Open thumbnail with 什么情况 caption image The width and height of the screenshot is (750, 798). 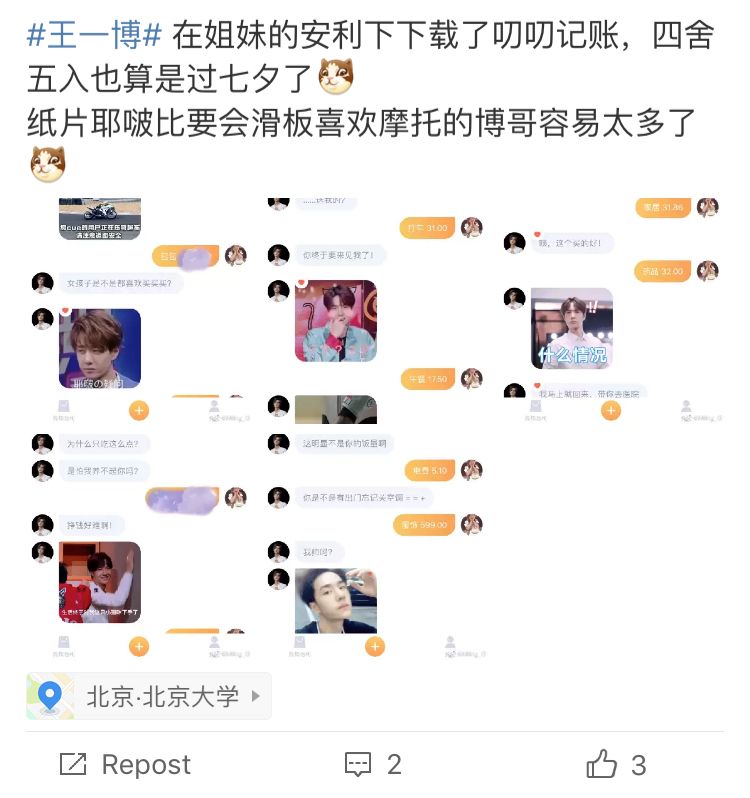[x=611, y=311]
